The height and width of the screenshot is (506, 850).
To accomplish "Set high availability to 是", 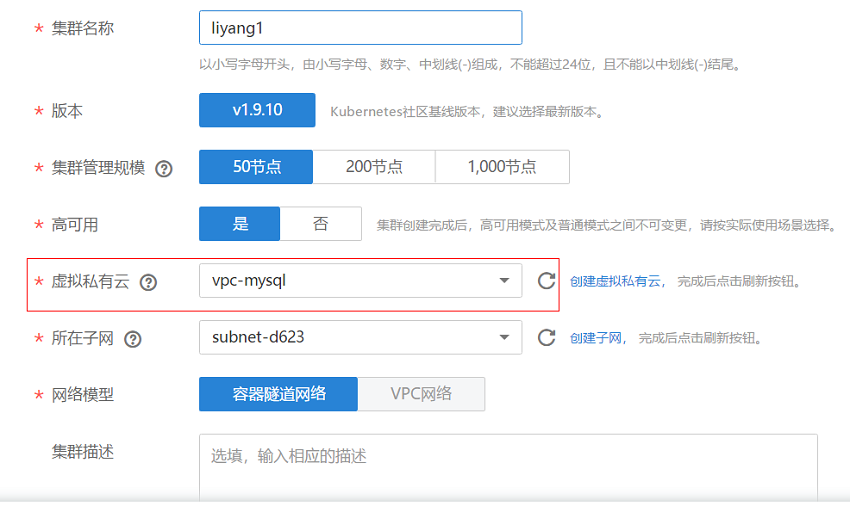I will tap(240, 223).
